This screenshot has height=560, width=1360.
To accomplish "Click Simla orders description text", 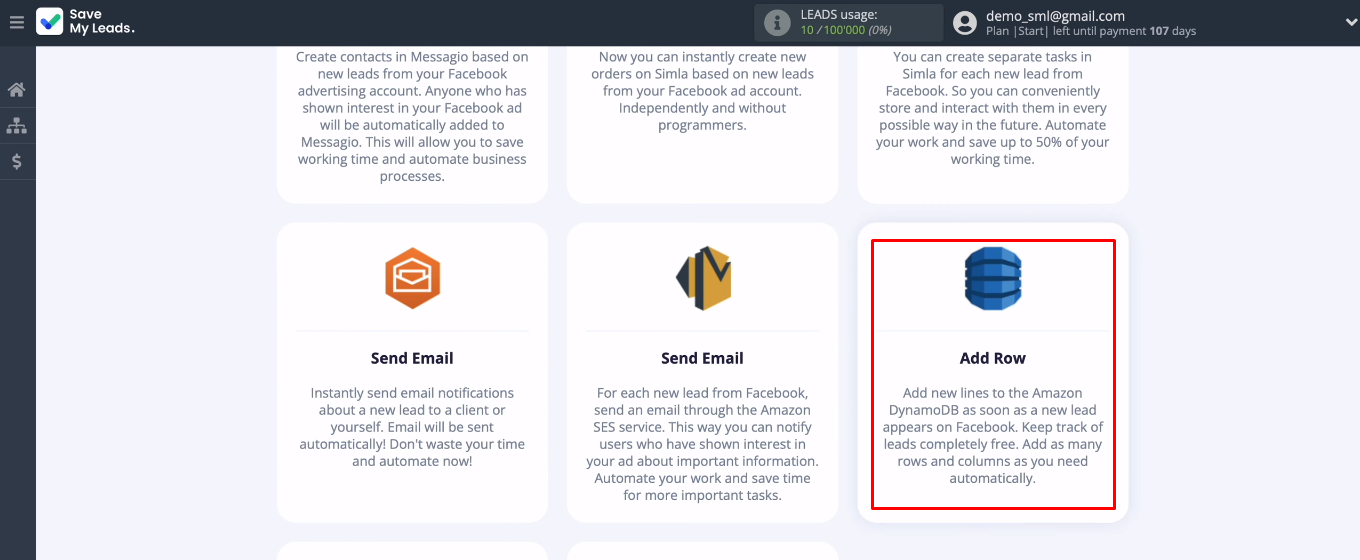I will (703, 91).
